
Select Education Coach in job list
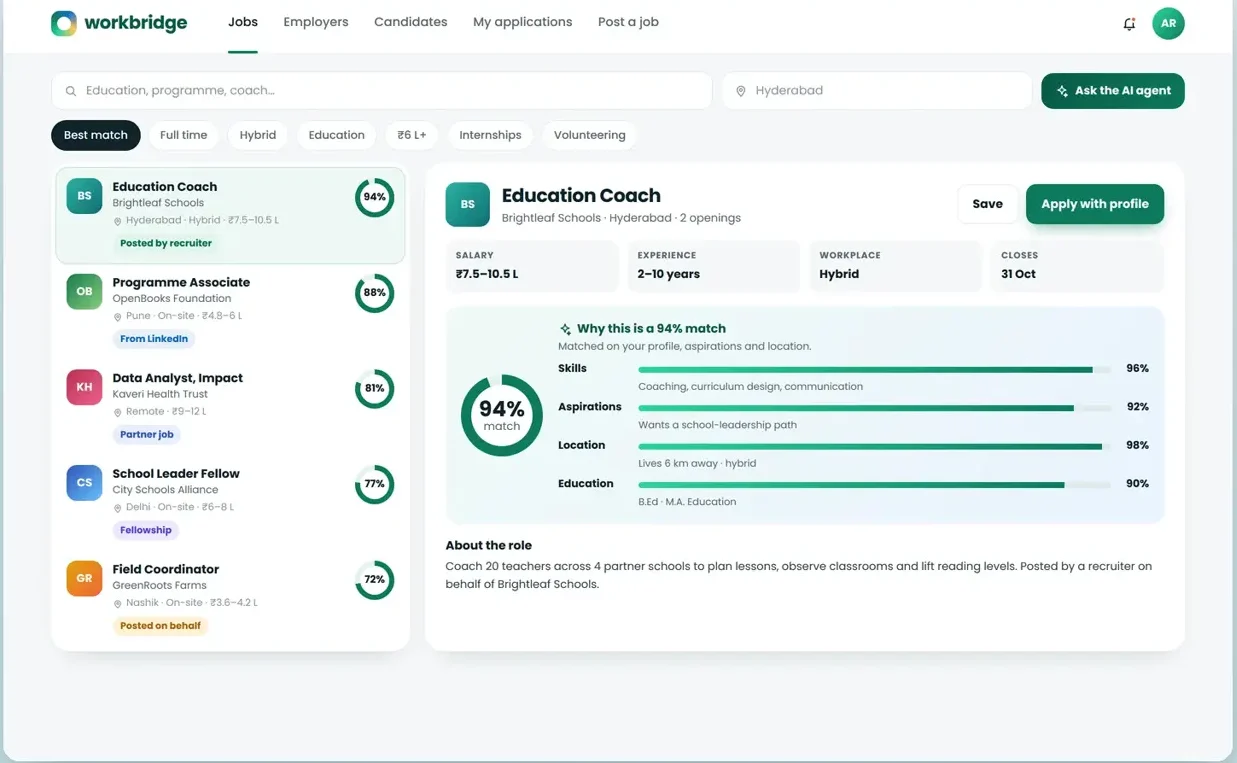coord(230,215)
